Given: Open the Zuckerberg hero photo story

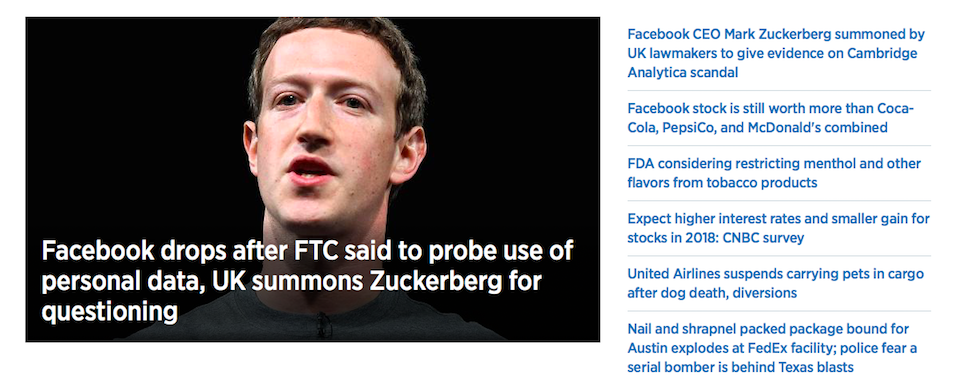Looking at the screenshot, I should pyautogui.click(x=313, y=179).
